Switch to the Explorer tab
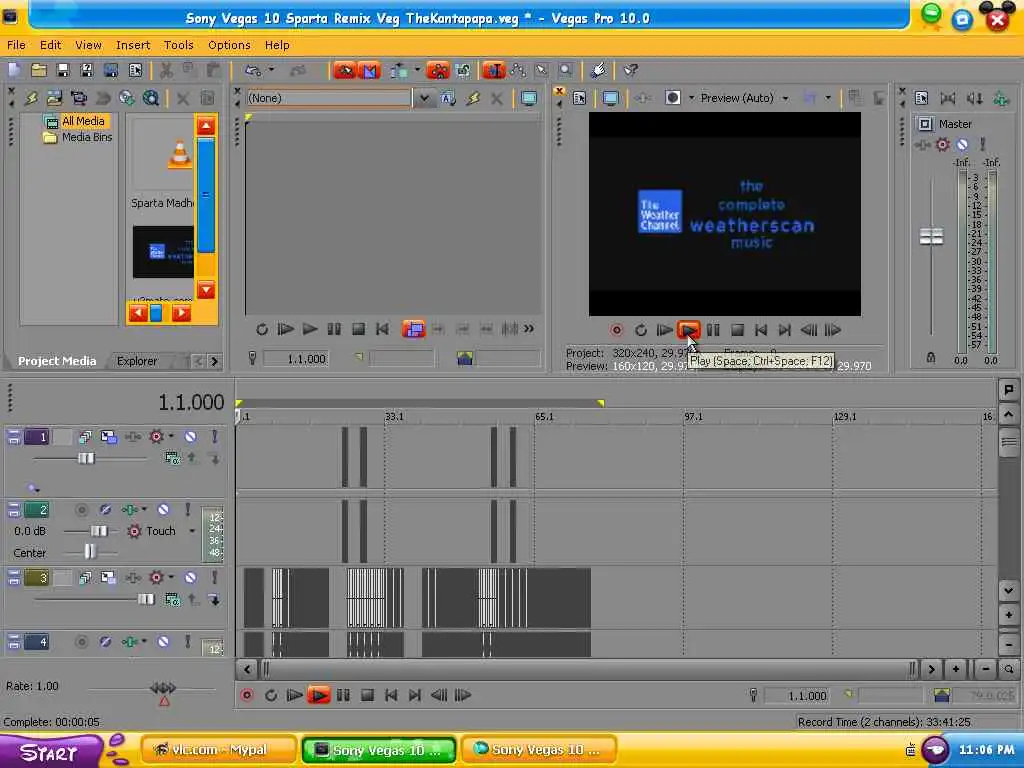 [136, 361]
